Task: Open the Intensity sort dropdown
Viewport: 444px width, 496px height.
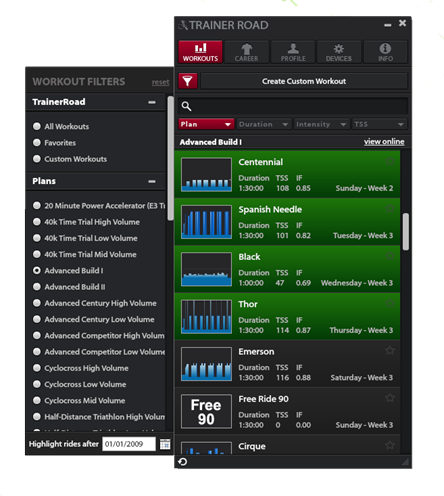Action: (x=321, y=124)
